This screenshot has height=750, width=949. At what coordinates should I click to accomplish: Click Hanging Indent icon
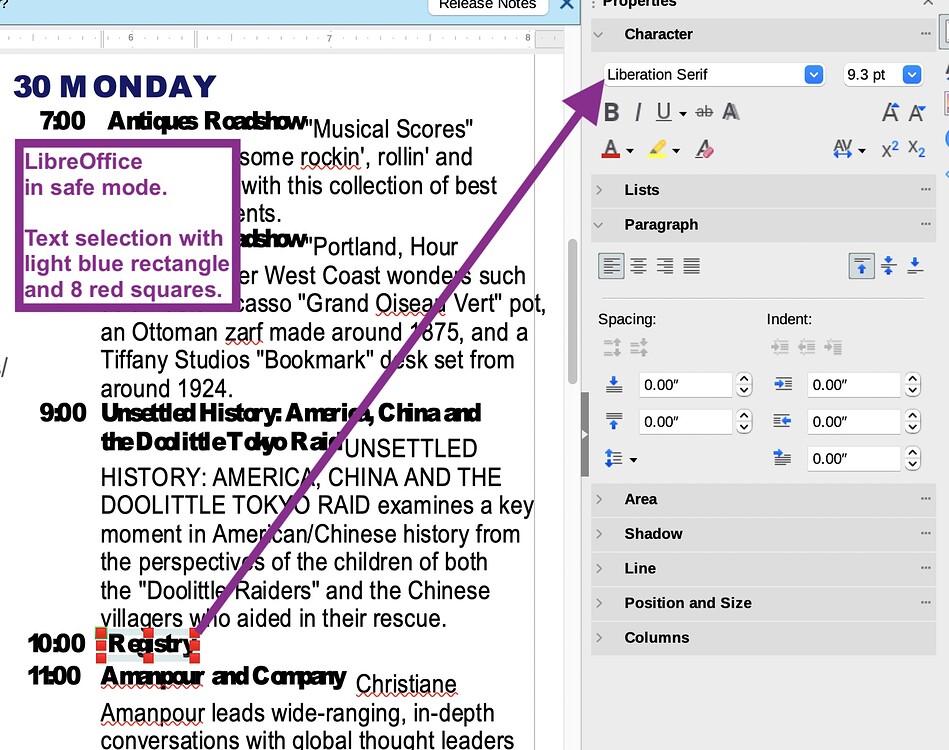833,347
